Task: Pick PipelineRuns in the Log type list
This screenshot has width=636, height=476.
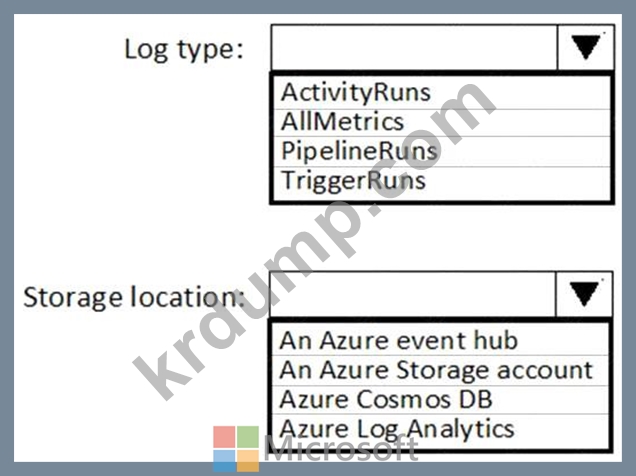Action: click(442, 152)
